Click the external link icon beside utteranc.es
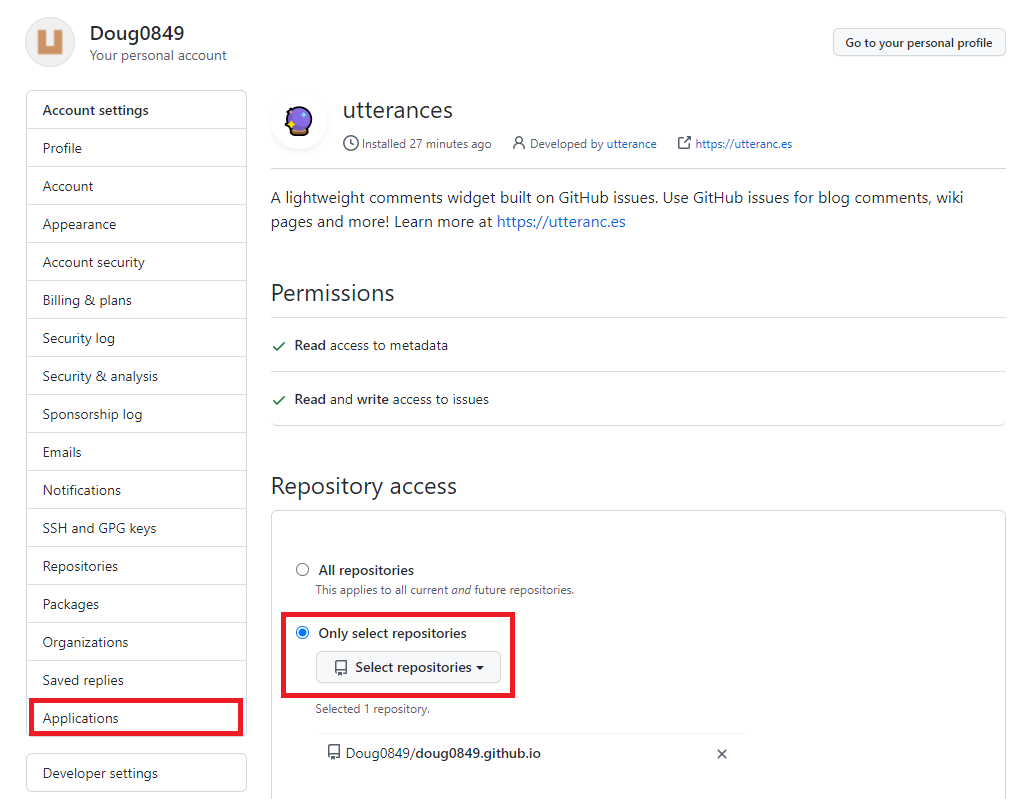Screen dimensions: 1036x799 684,143
